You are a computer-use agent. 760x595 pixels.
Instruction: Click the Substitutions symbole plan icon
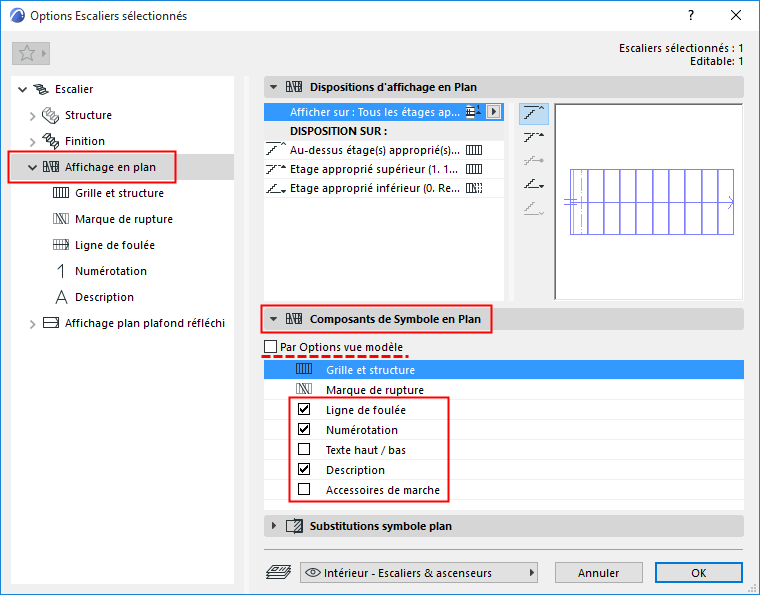point(294,526)
